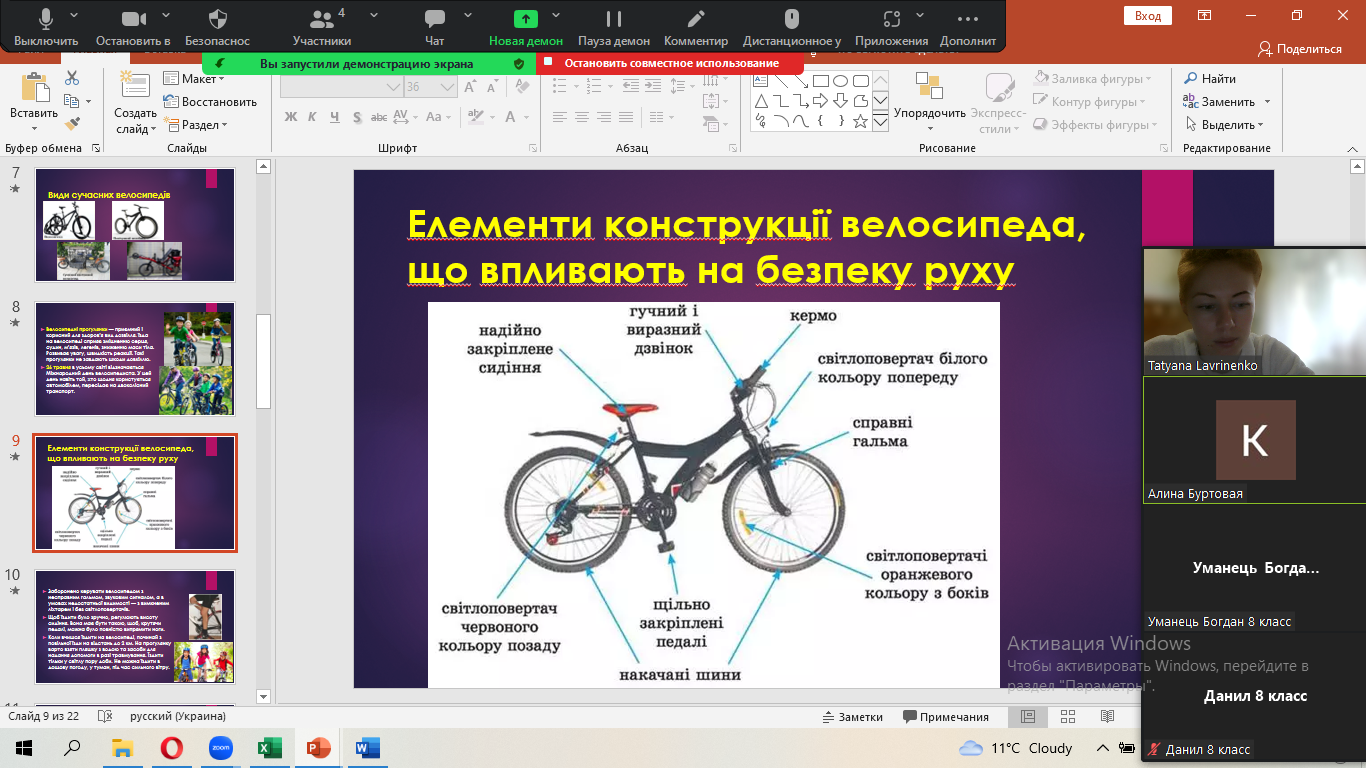
Task: Switch to Reading view icon
Action: coord(1107,717)
